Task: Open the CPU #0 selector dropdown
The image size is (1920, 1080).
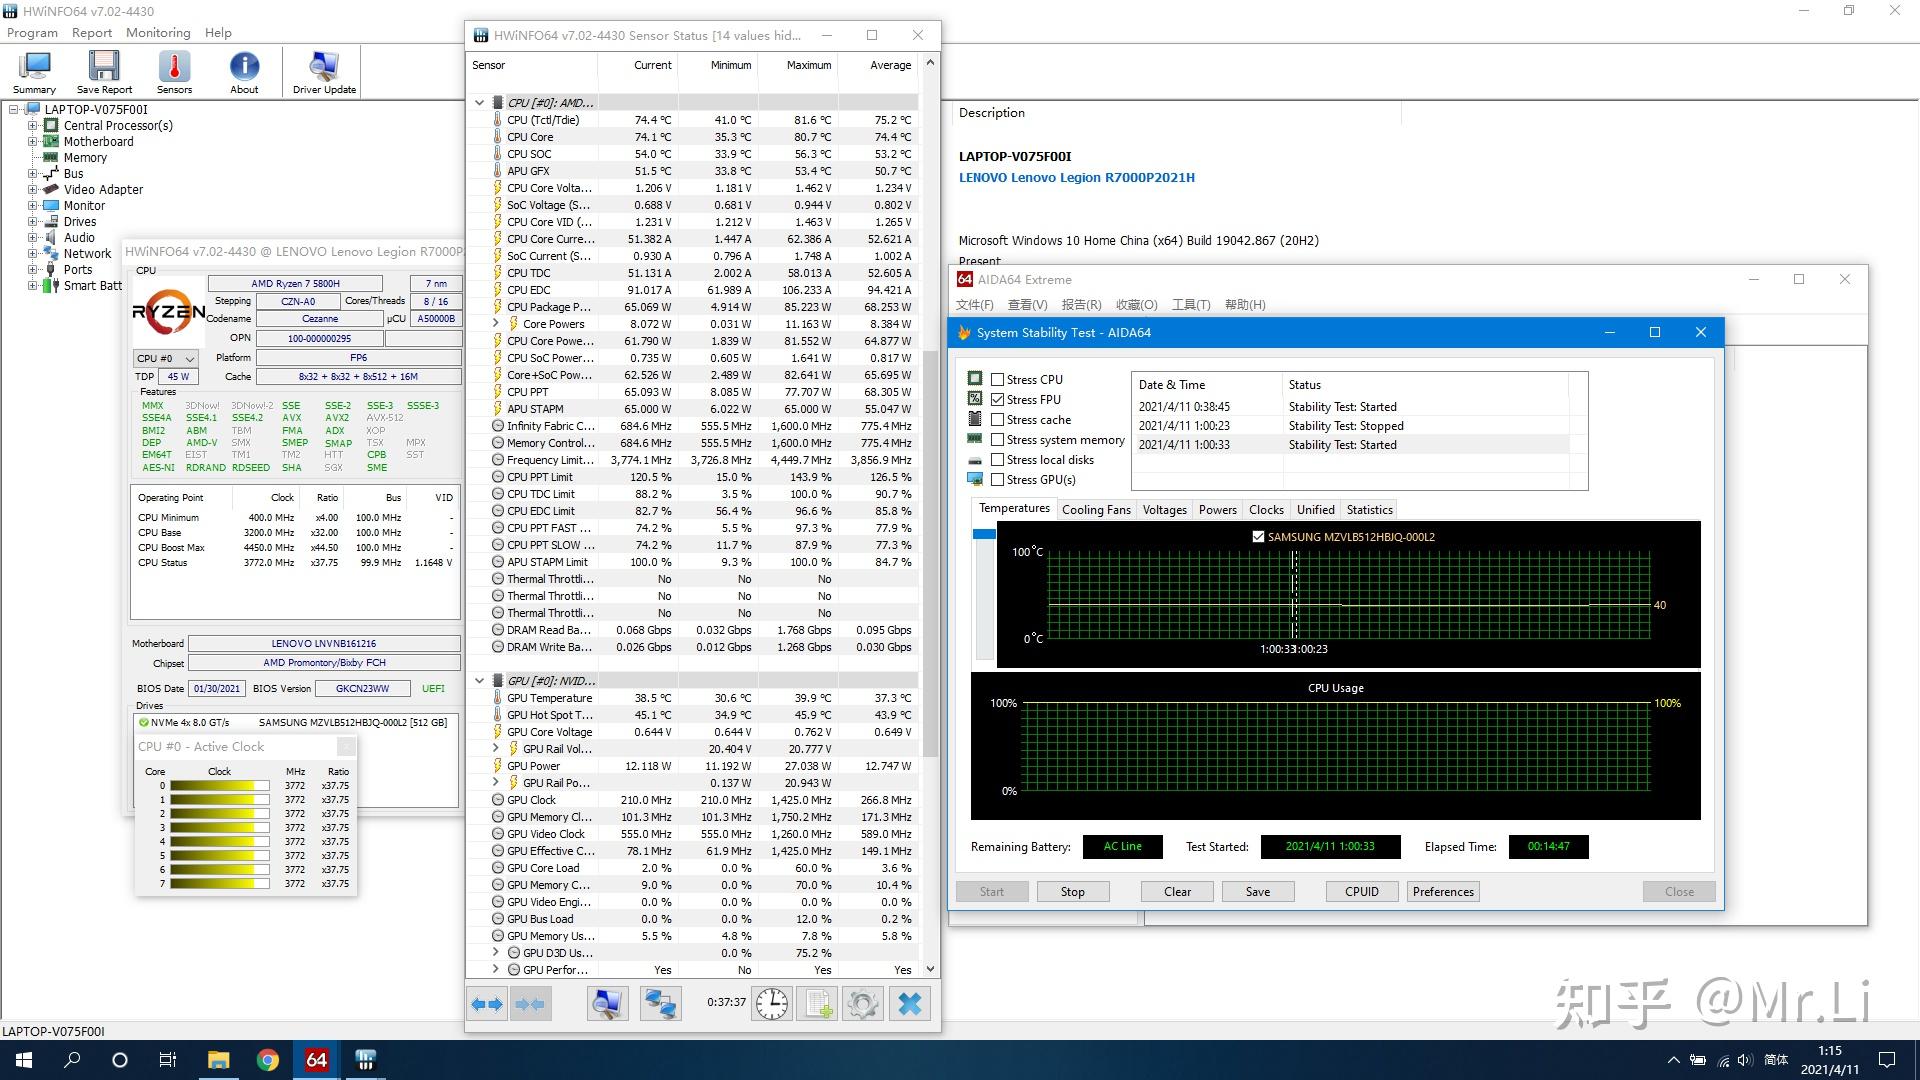Action: 165,358
